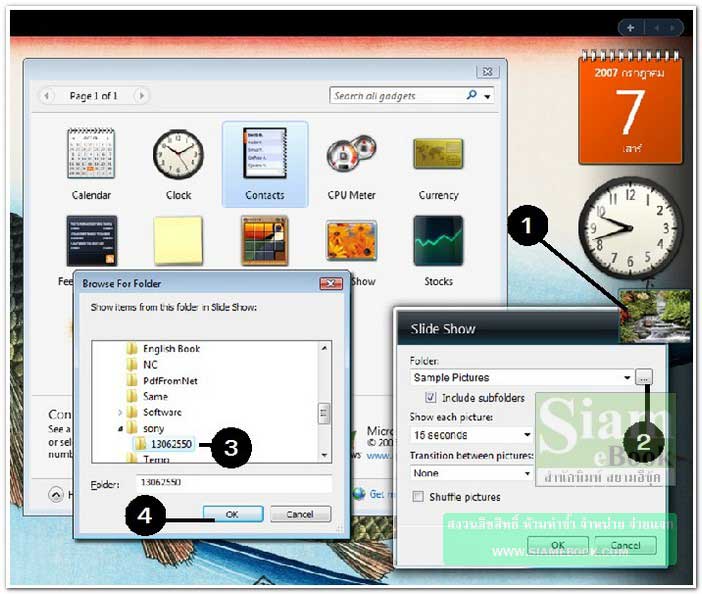Click folder list scrollbar thumb
This screenshot has width=702, height=594.
click(324, 413)
